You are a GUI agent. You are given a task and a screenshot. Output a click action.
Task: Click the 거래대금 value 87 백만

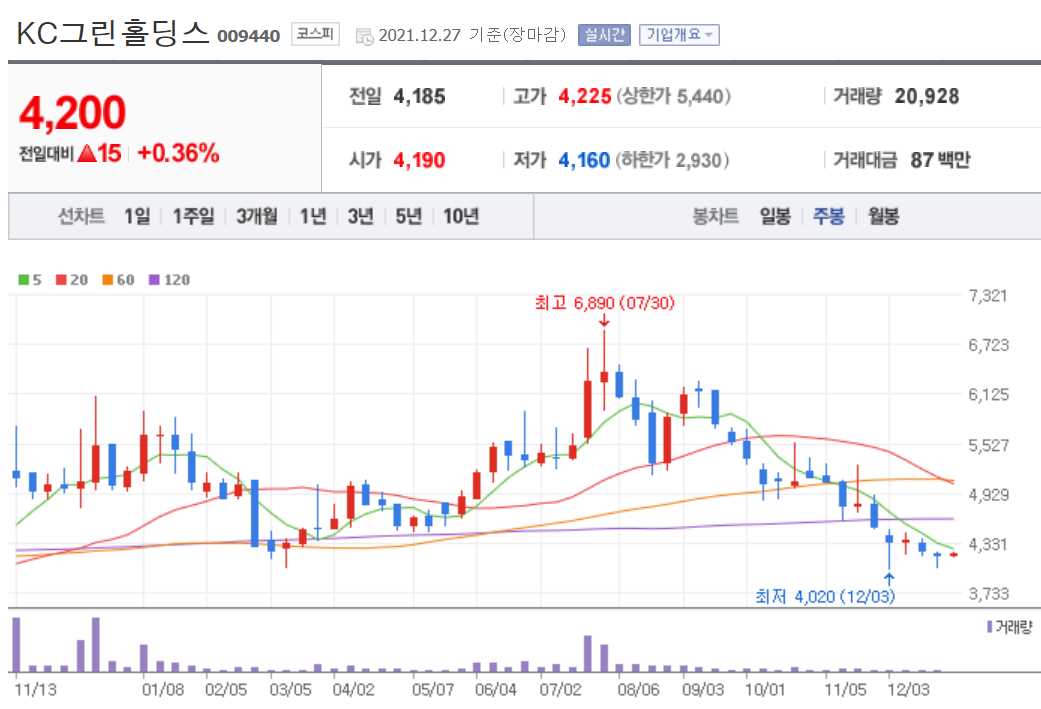click(940, 160)
